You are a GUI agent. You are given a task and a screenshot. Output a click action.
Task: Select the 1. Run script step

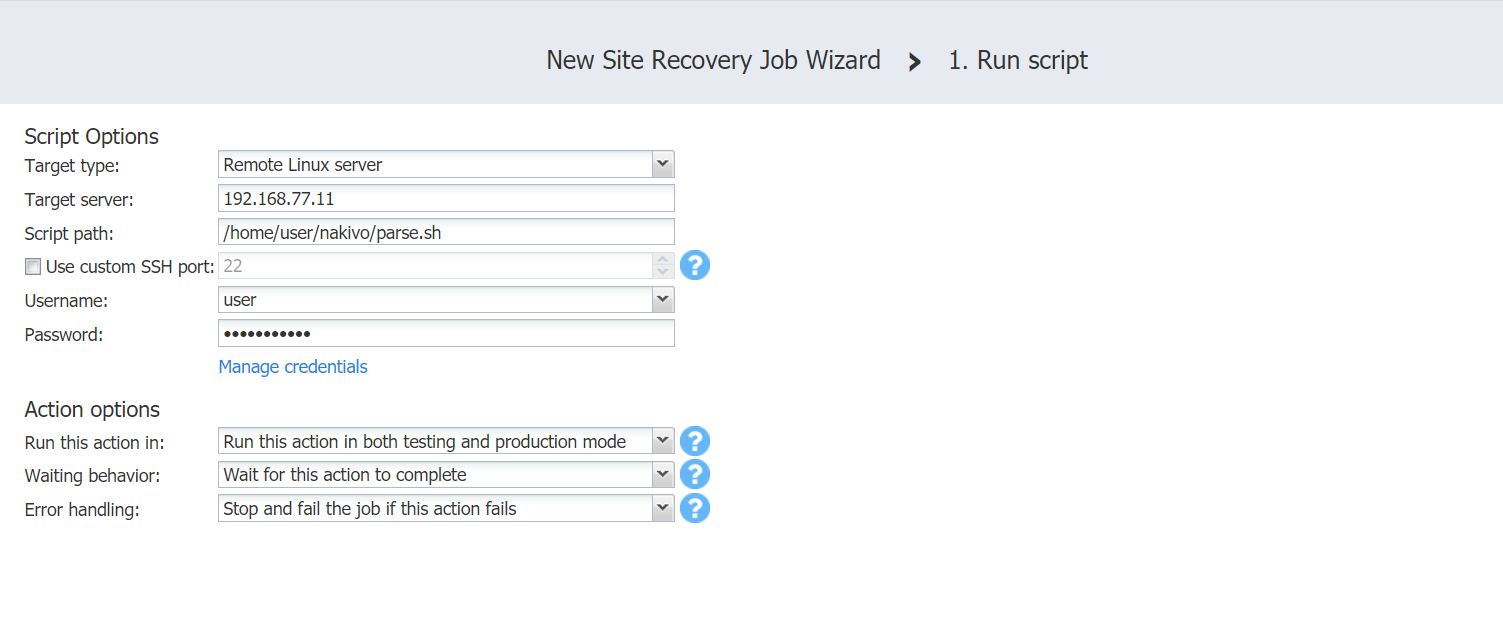(1018, 61)
